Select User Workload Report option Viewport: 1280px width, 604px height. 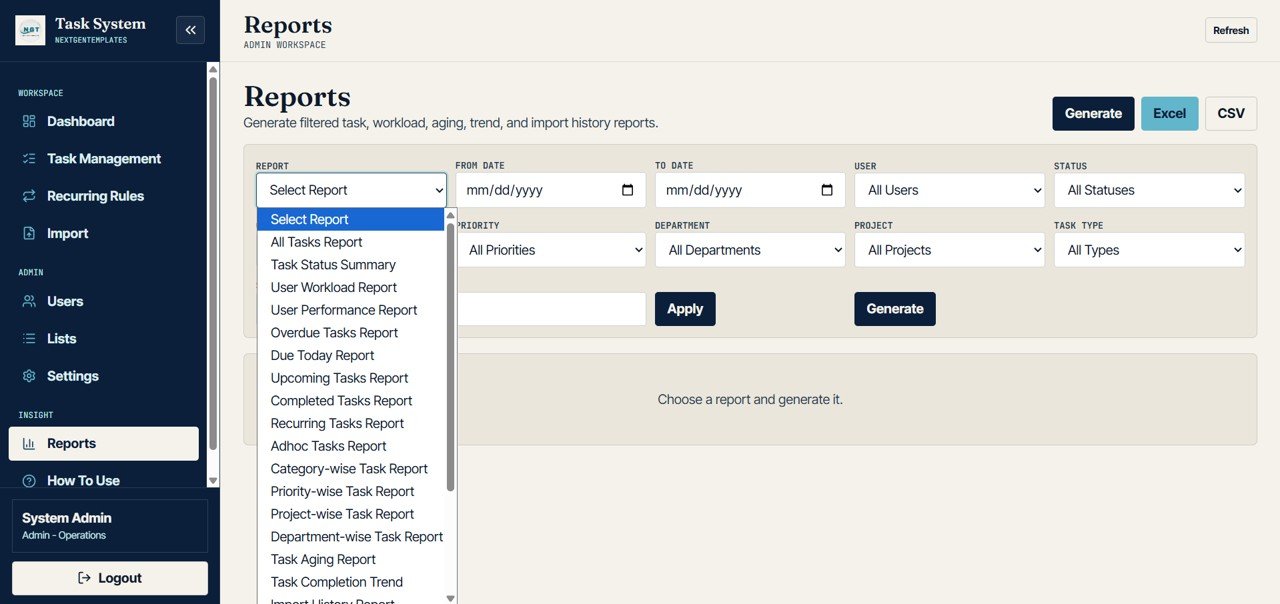coord(351,287)
